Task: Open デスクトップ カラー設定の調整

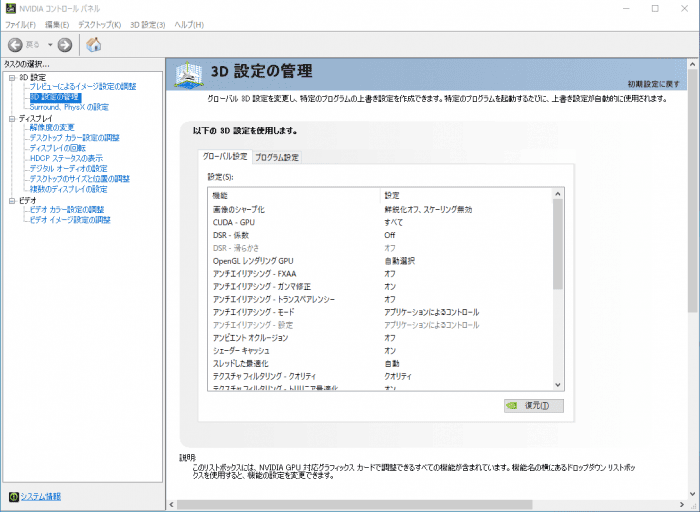Action: 75,138
